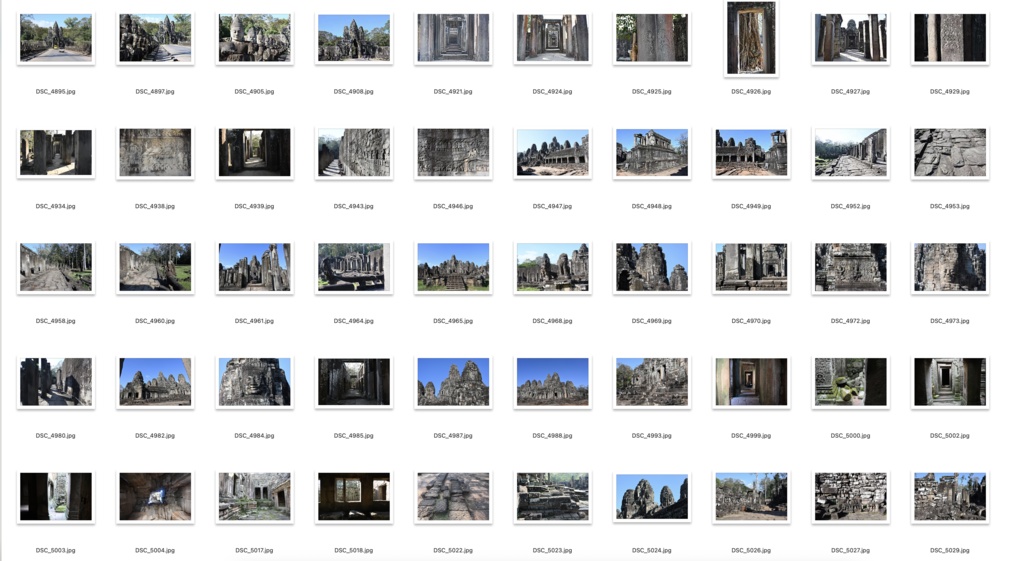Click the thumbnail of DSC_4961.jpg

(254, 267)
